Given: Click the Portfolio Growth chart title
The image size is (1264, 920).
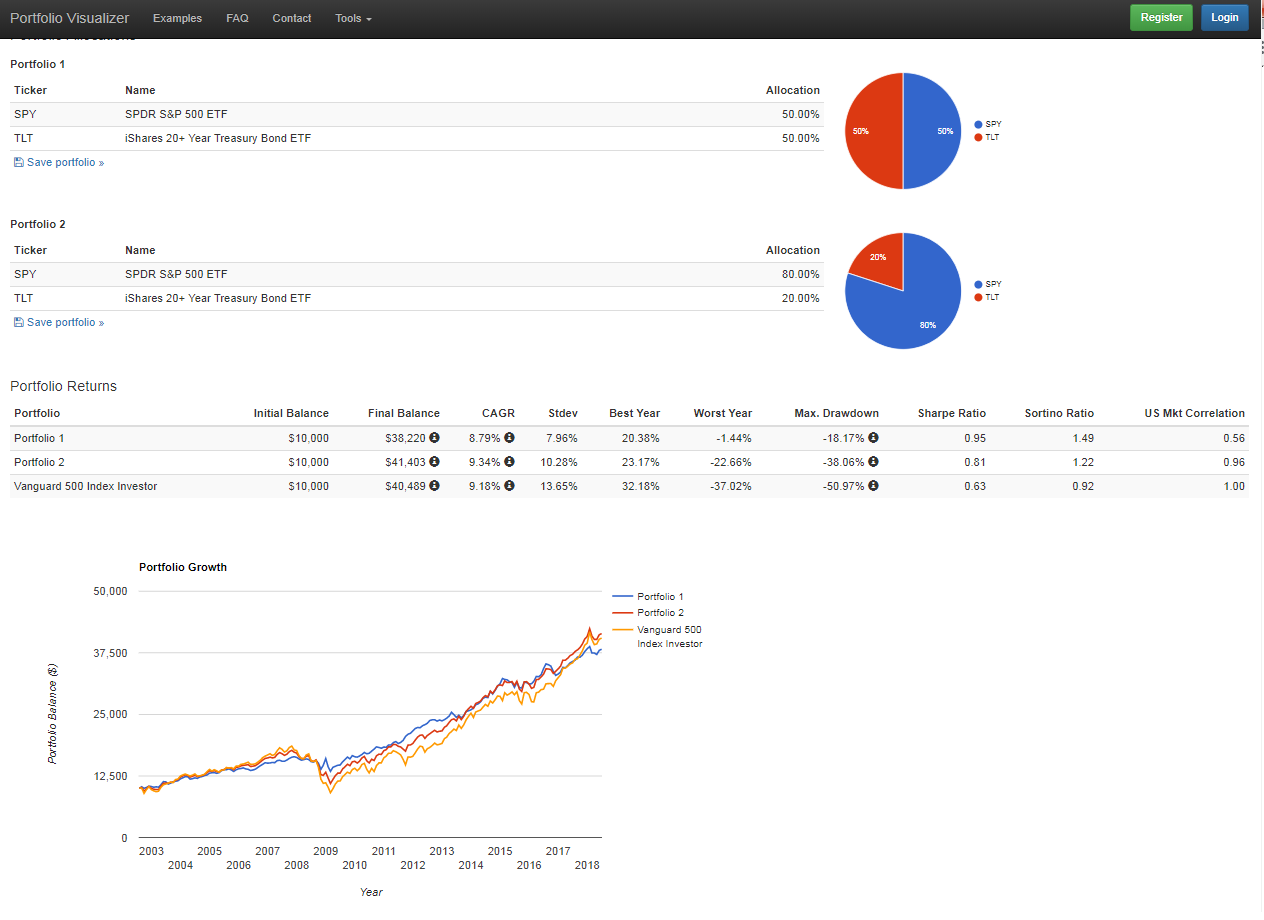Looking at the screenshot, I should [183, 567].
